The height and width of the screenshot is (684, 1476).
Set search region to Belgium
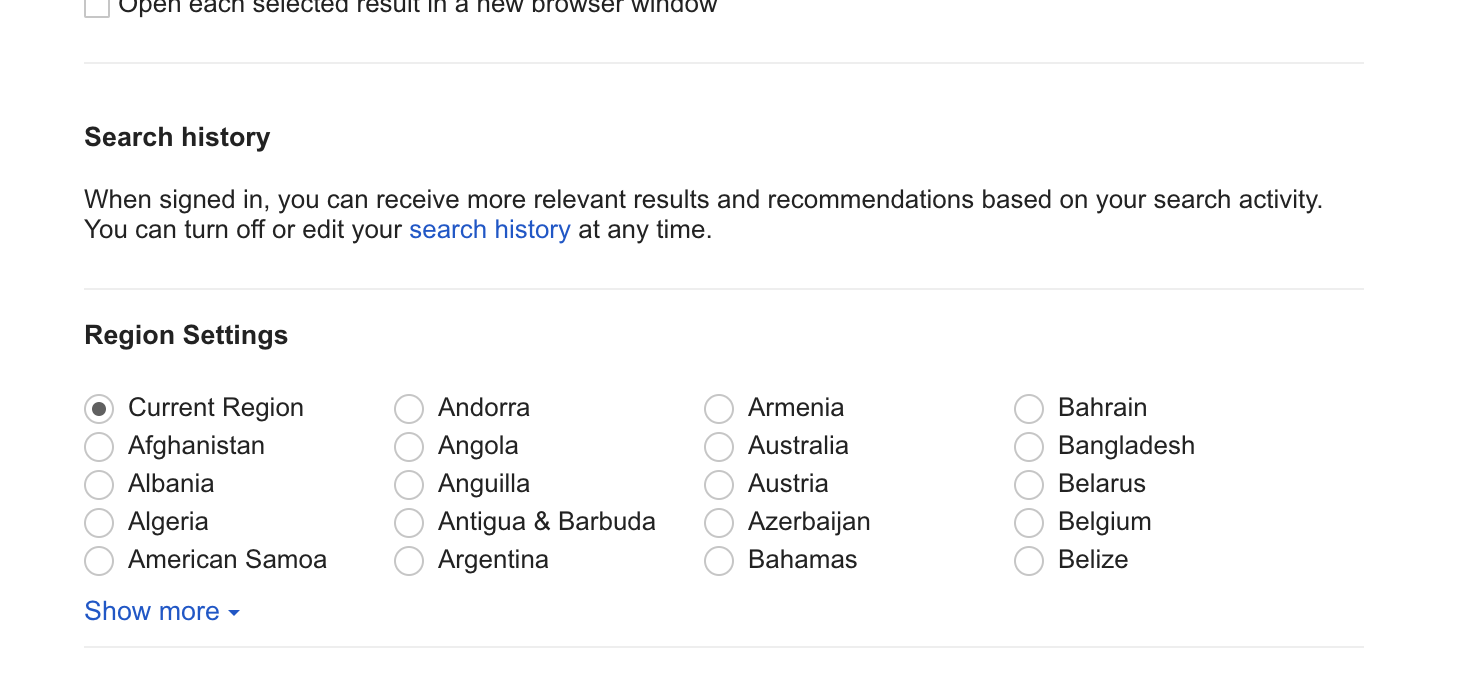point(1029,522)
